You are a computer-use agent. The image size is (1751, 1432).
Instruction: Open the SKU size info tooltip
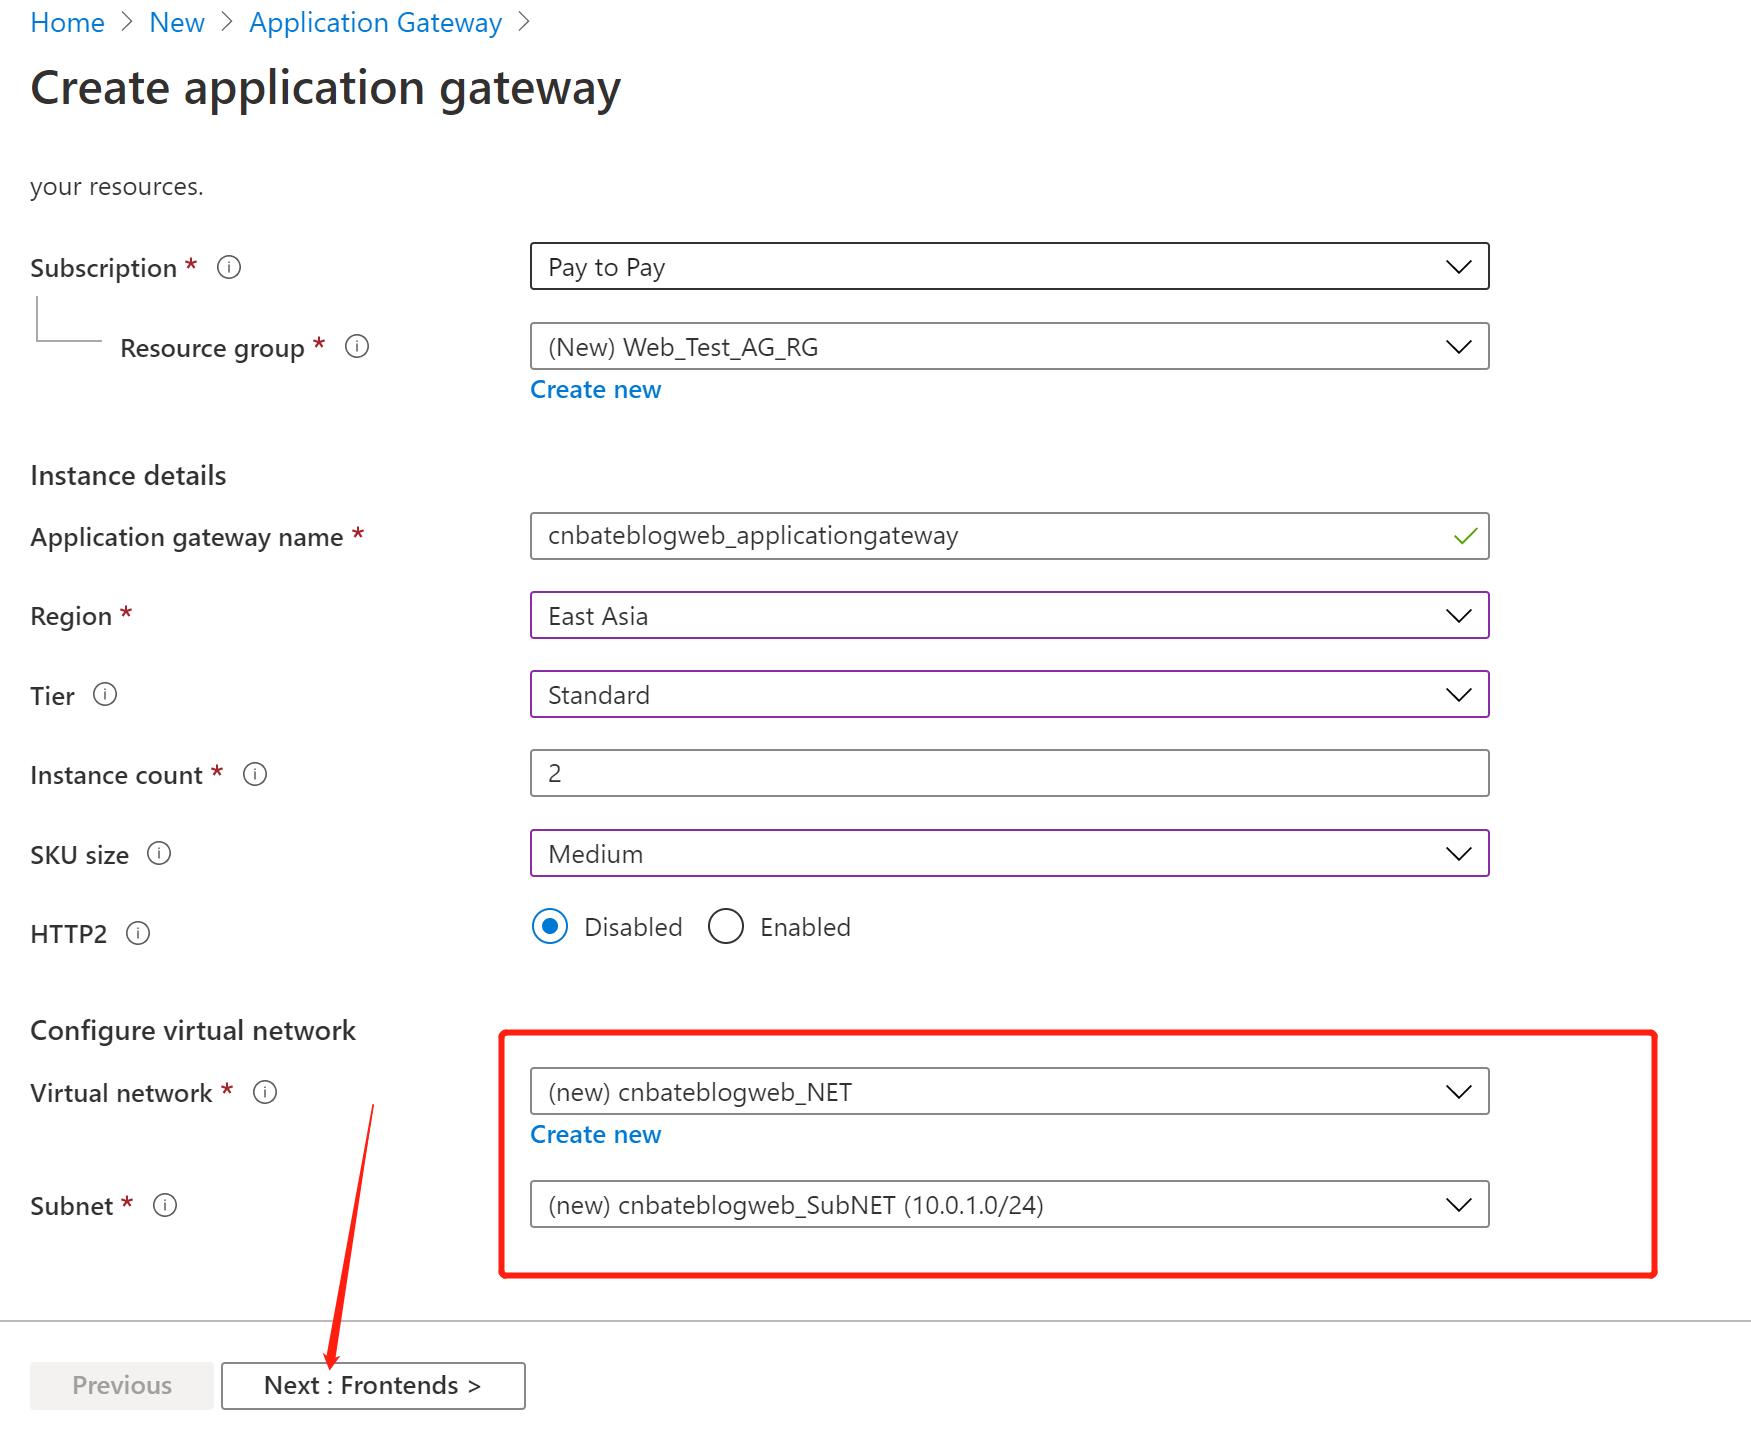(158, 854)
